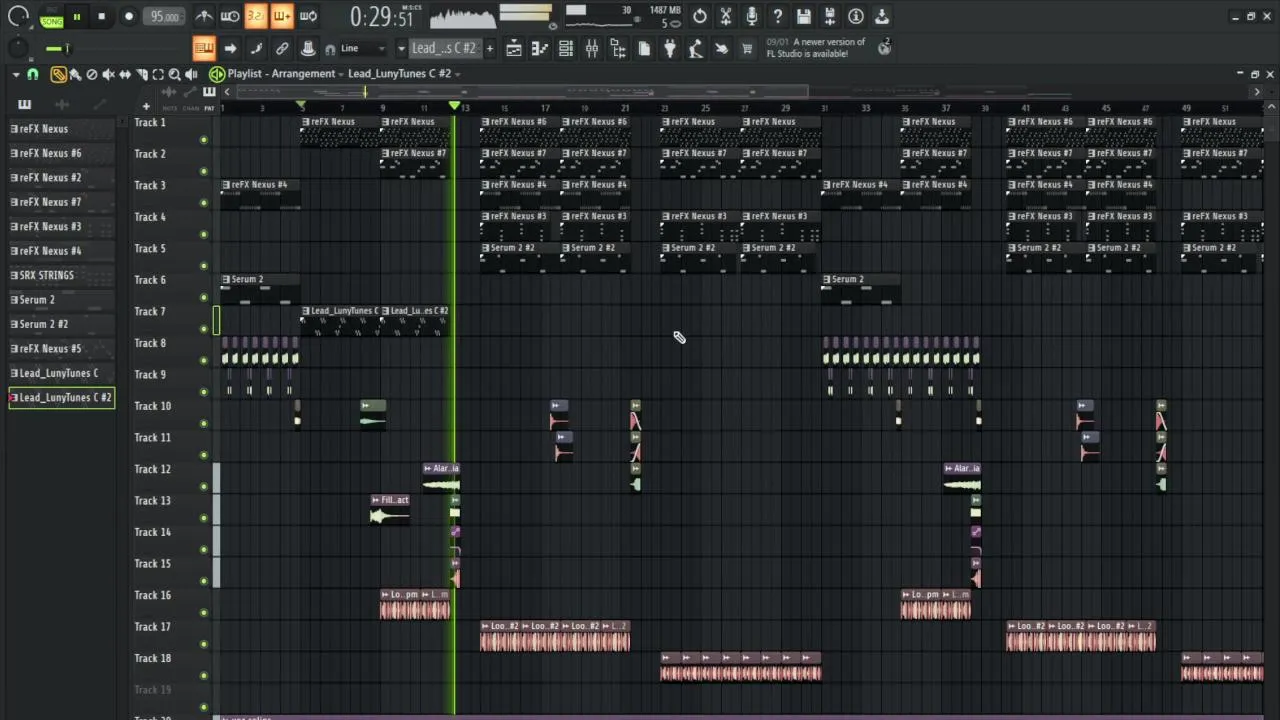Toggle loop recording
The height and width of the screenshot is (720, 1280).
click(x=308, y=16)
